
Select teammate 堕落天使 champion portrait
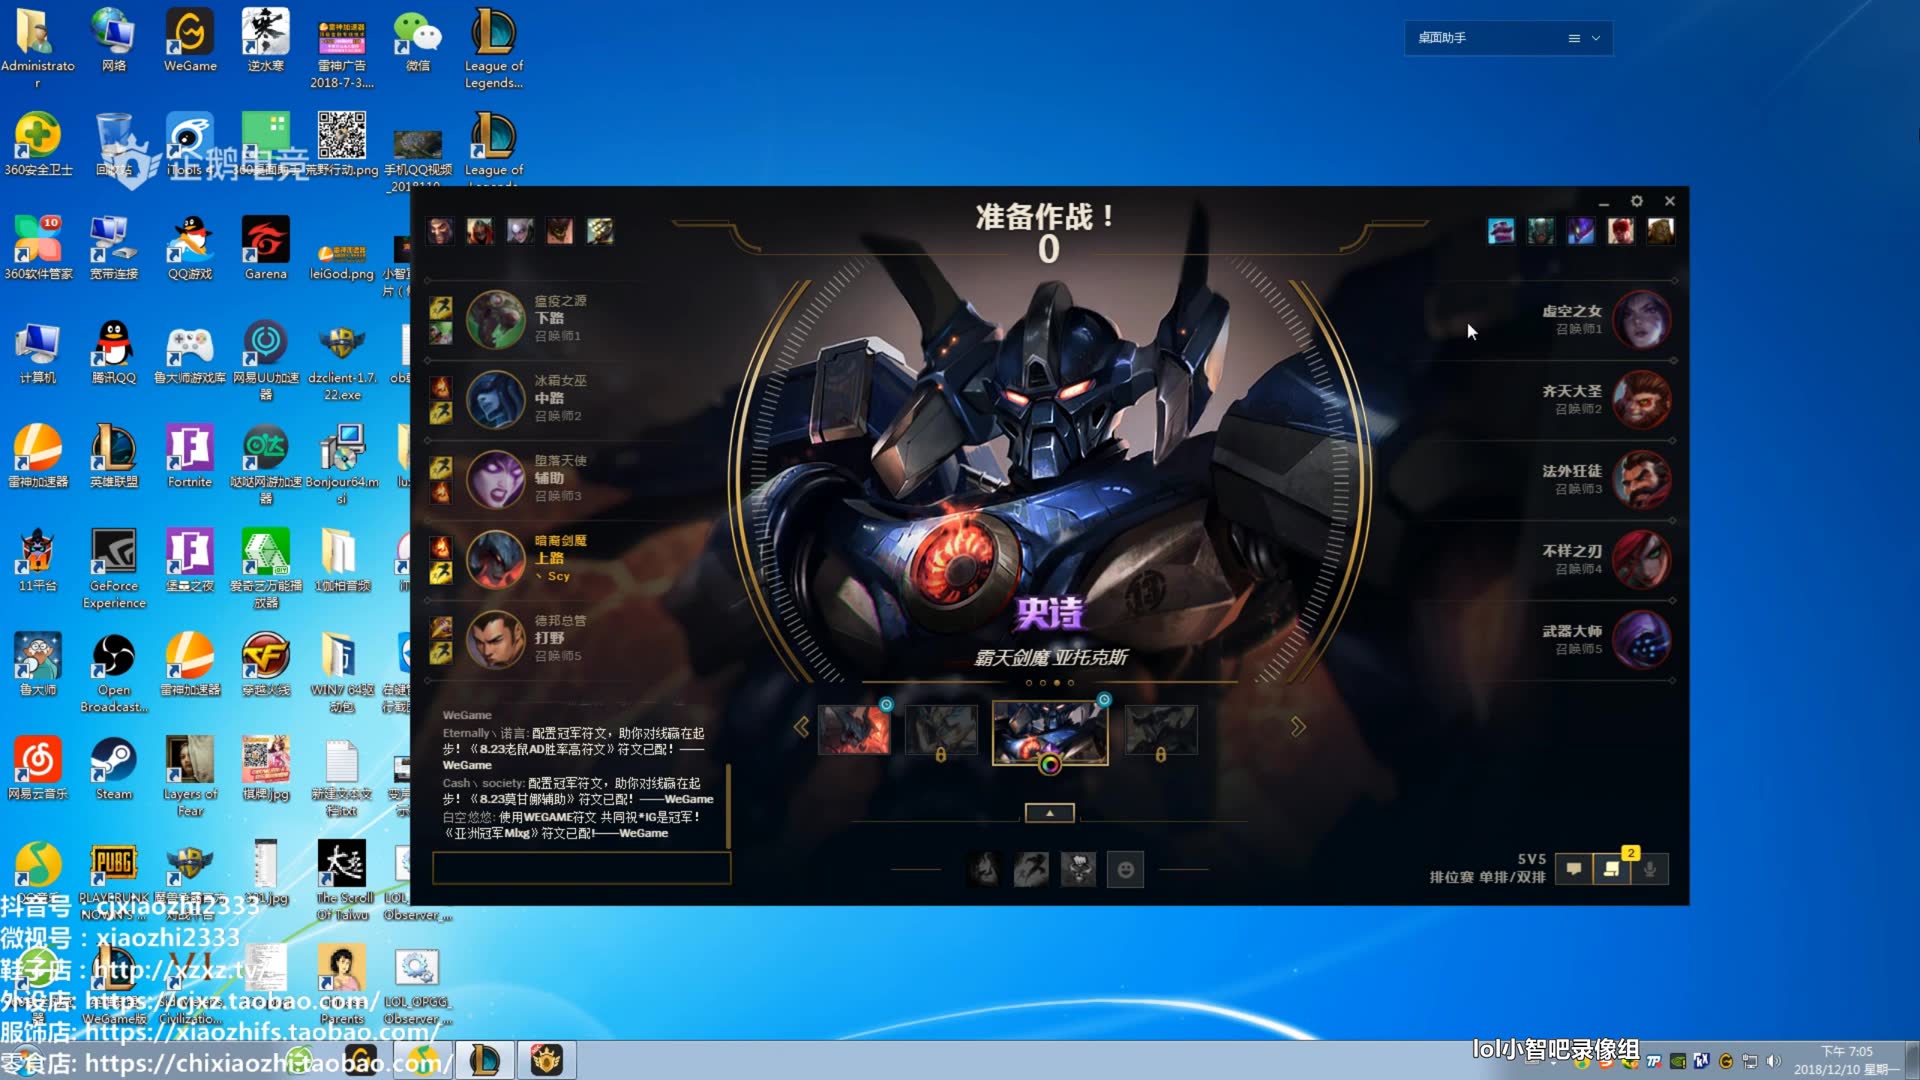pos(495,479)
